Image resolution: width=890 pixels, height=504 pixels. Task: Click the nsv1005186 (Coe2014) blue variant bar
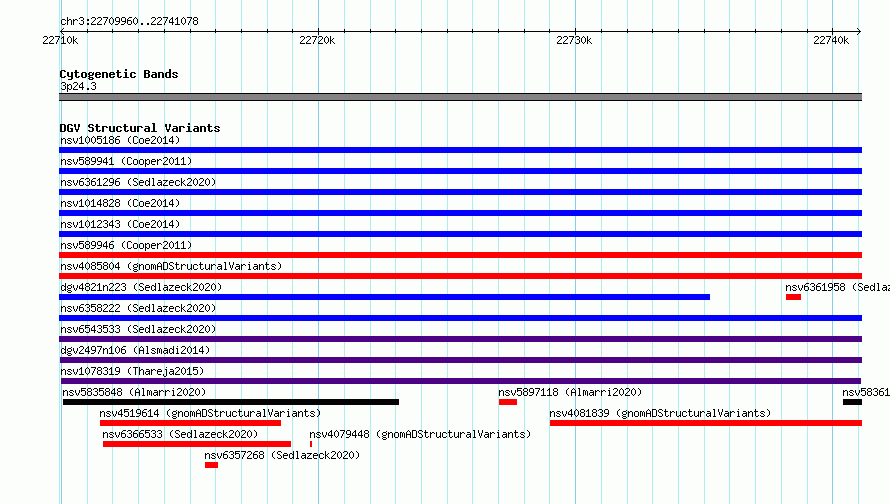click(x=460, y=150)
